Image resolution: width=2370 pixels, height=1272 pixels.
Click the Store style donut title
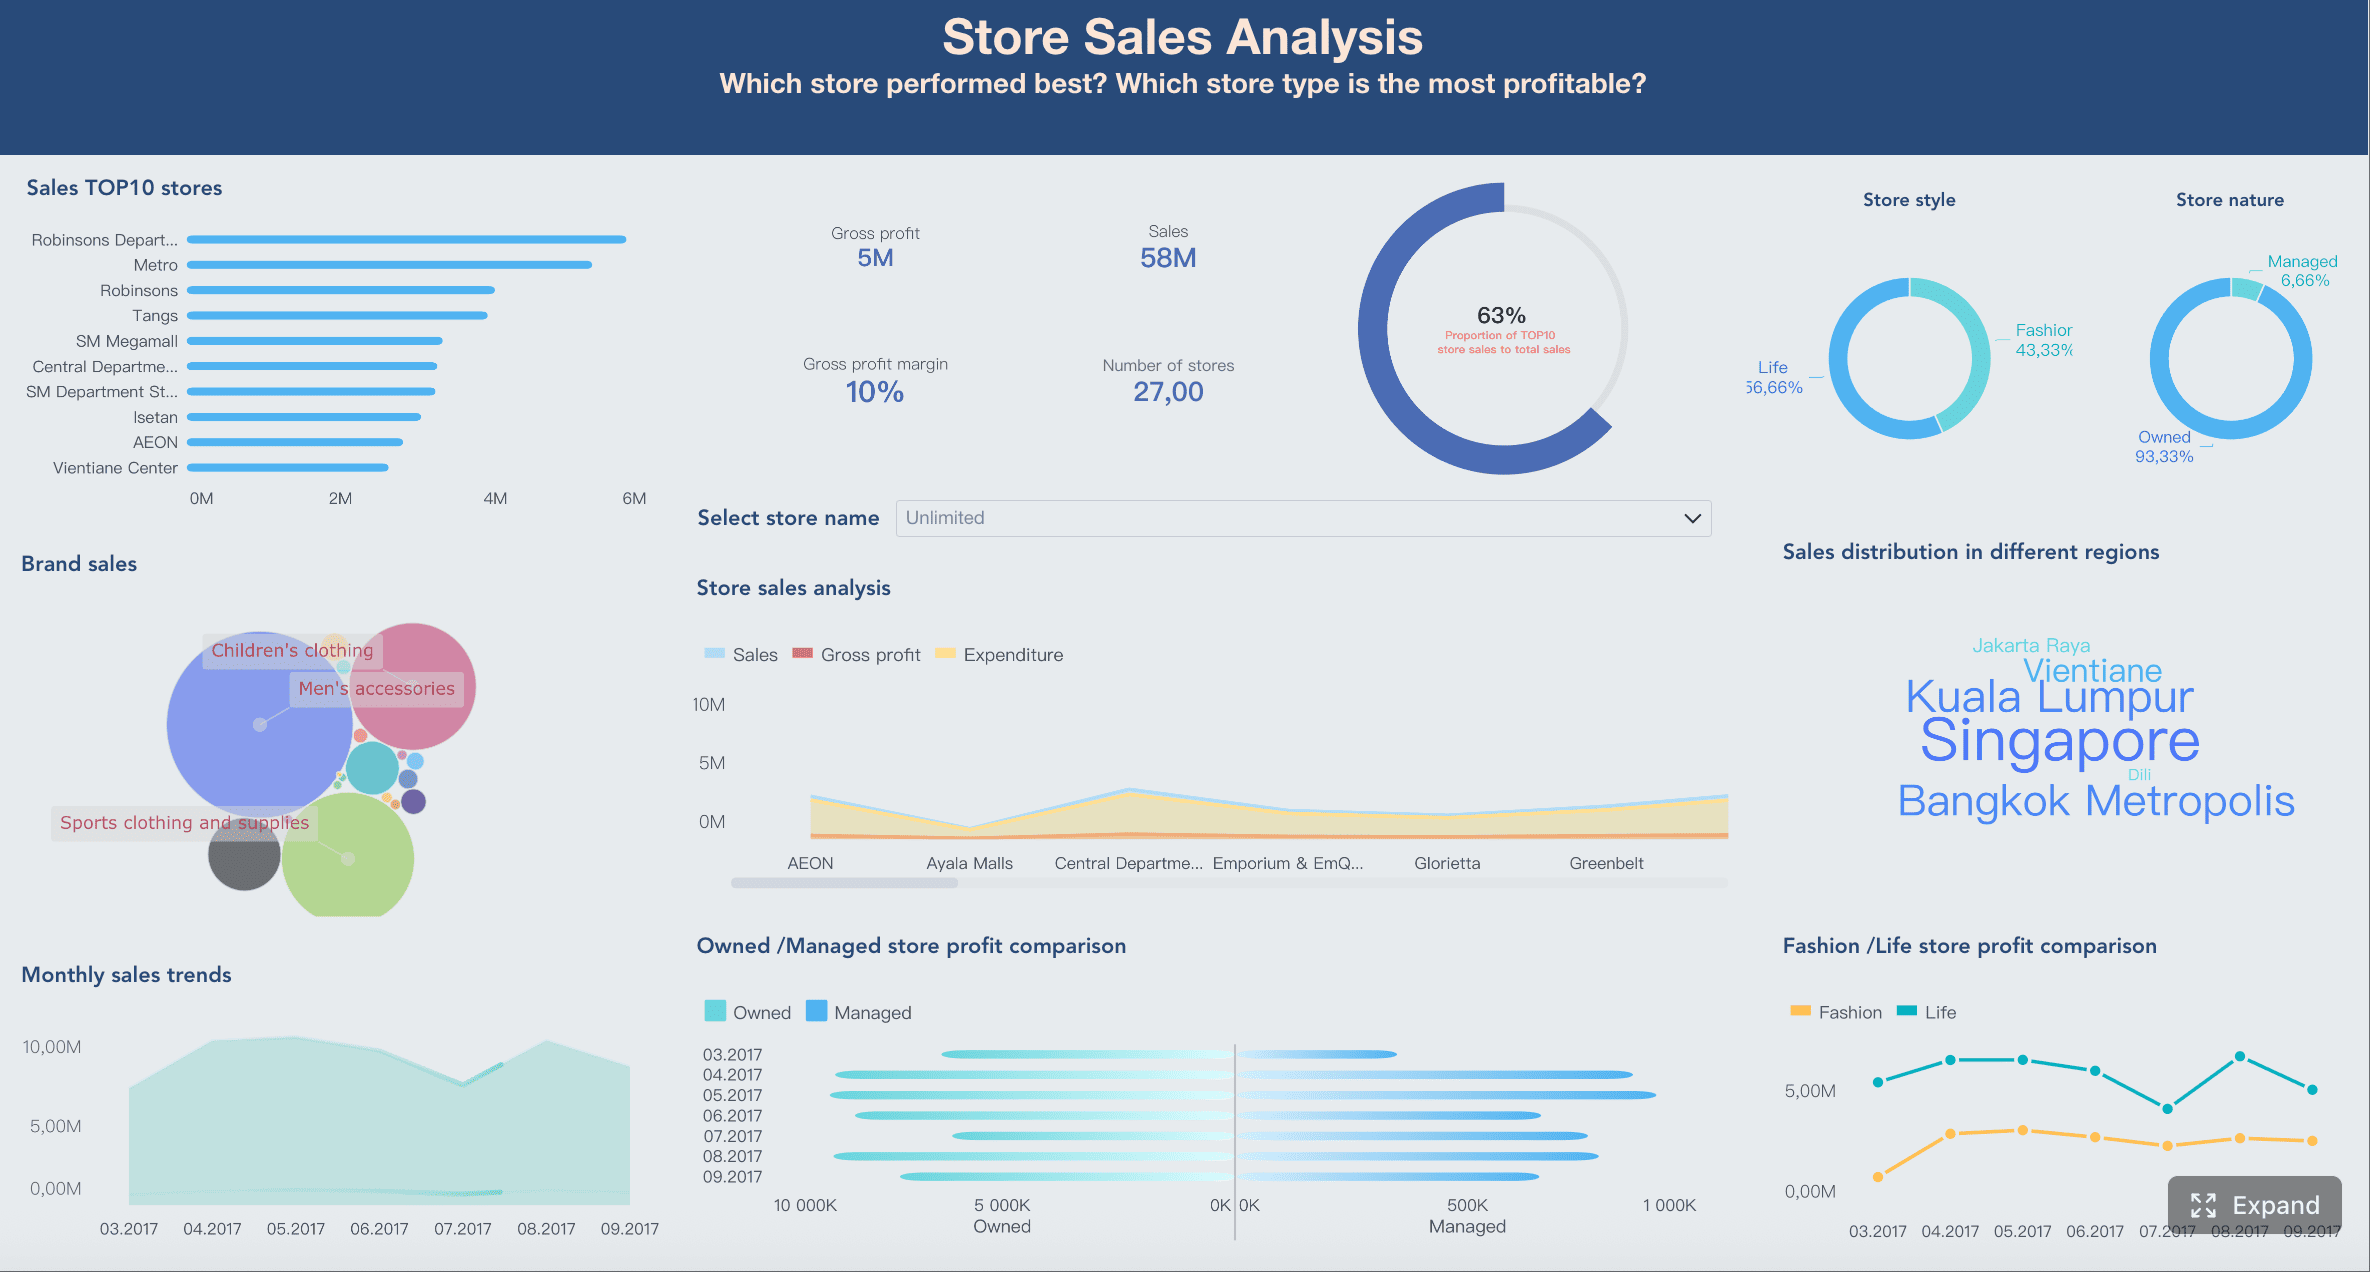coord(1908,199)
